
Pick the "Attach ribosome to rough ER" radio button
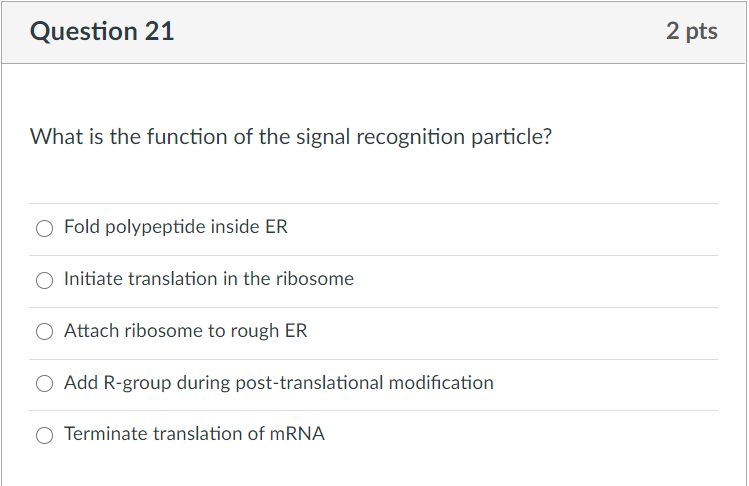[x=44, y=331]
